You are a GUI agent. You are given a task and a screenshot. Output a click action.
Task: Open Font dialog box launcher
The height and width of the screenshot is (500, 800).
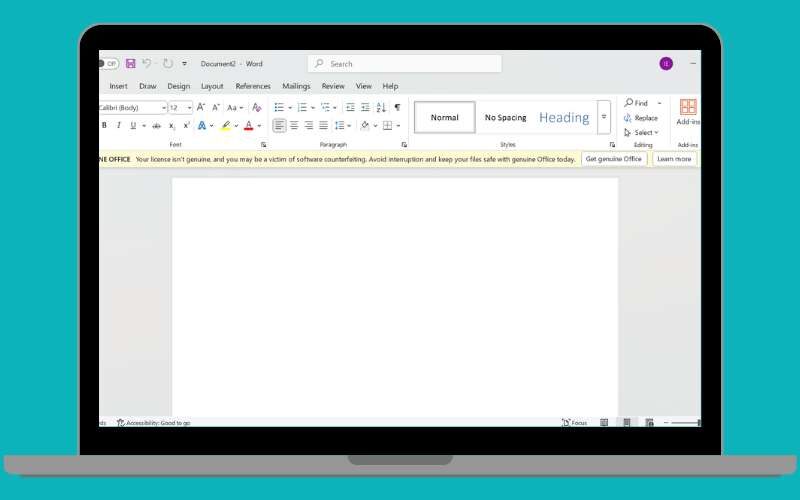point(263,145)
